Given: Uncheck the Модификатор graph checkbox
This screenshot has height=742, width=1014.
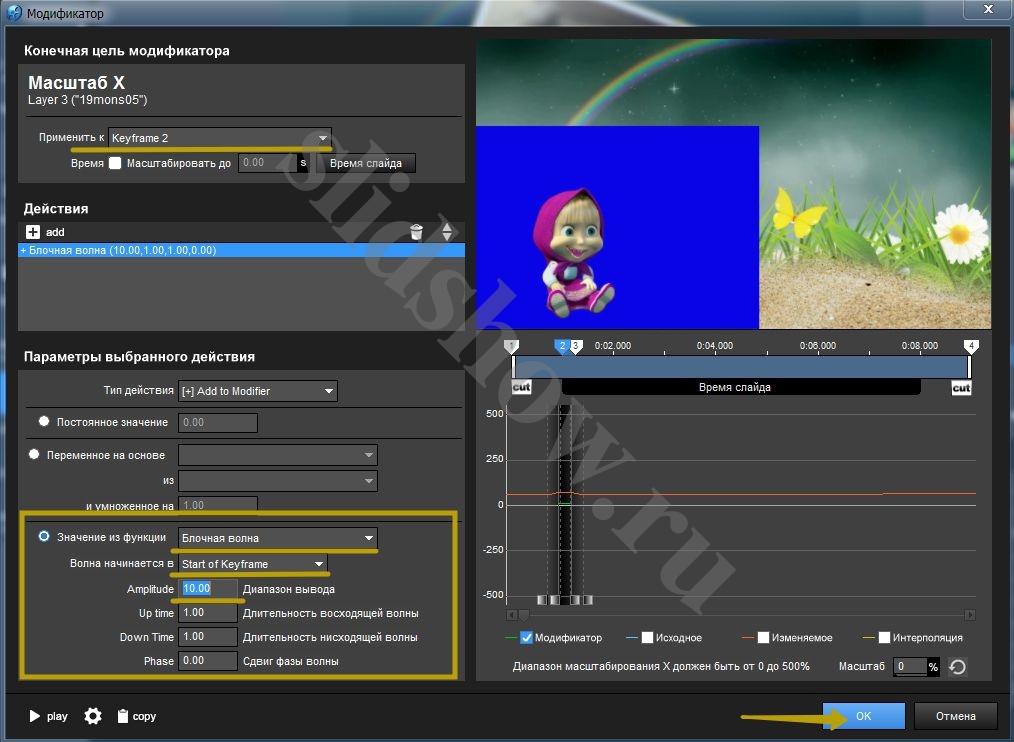Looking at the screenshot, I should [526, 637].
